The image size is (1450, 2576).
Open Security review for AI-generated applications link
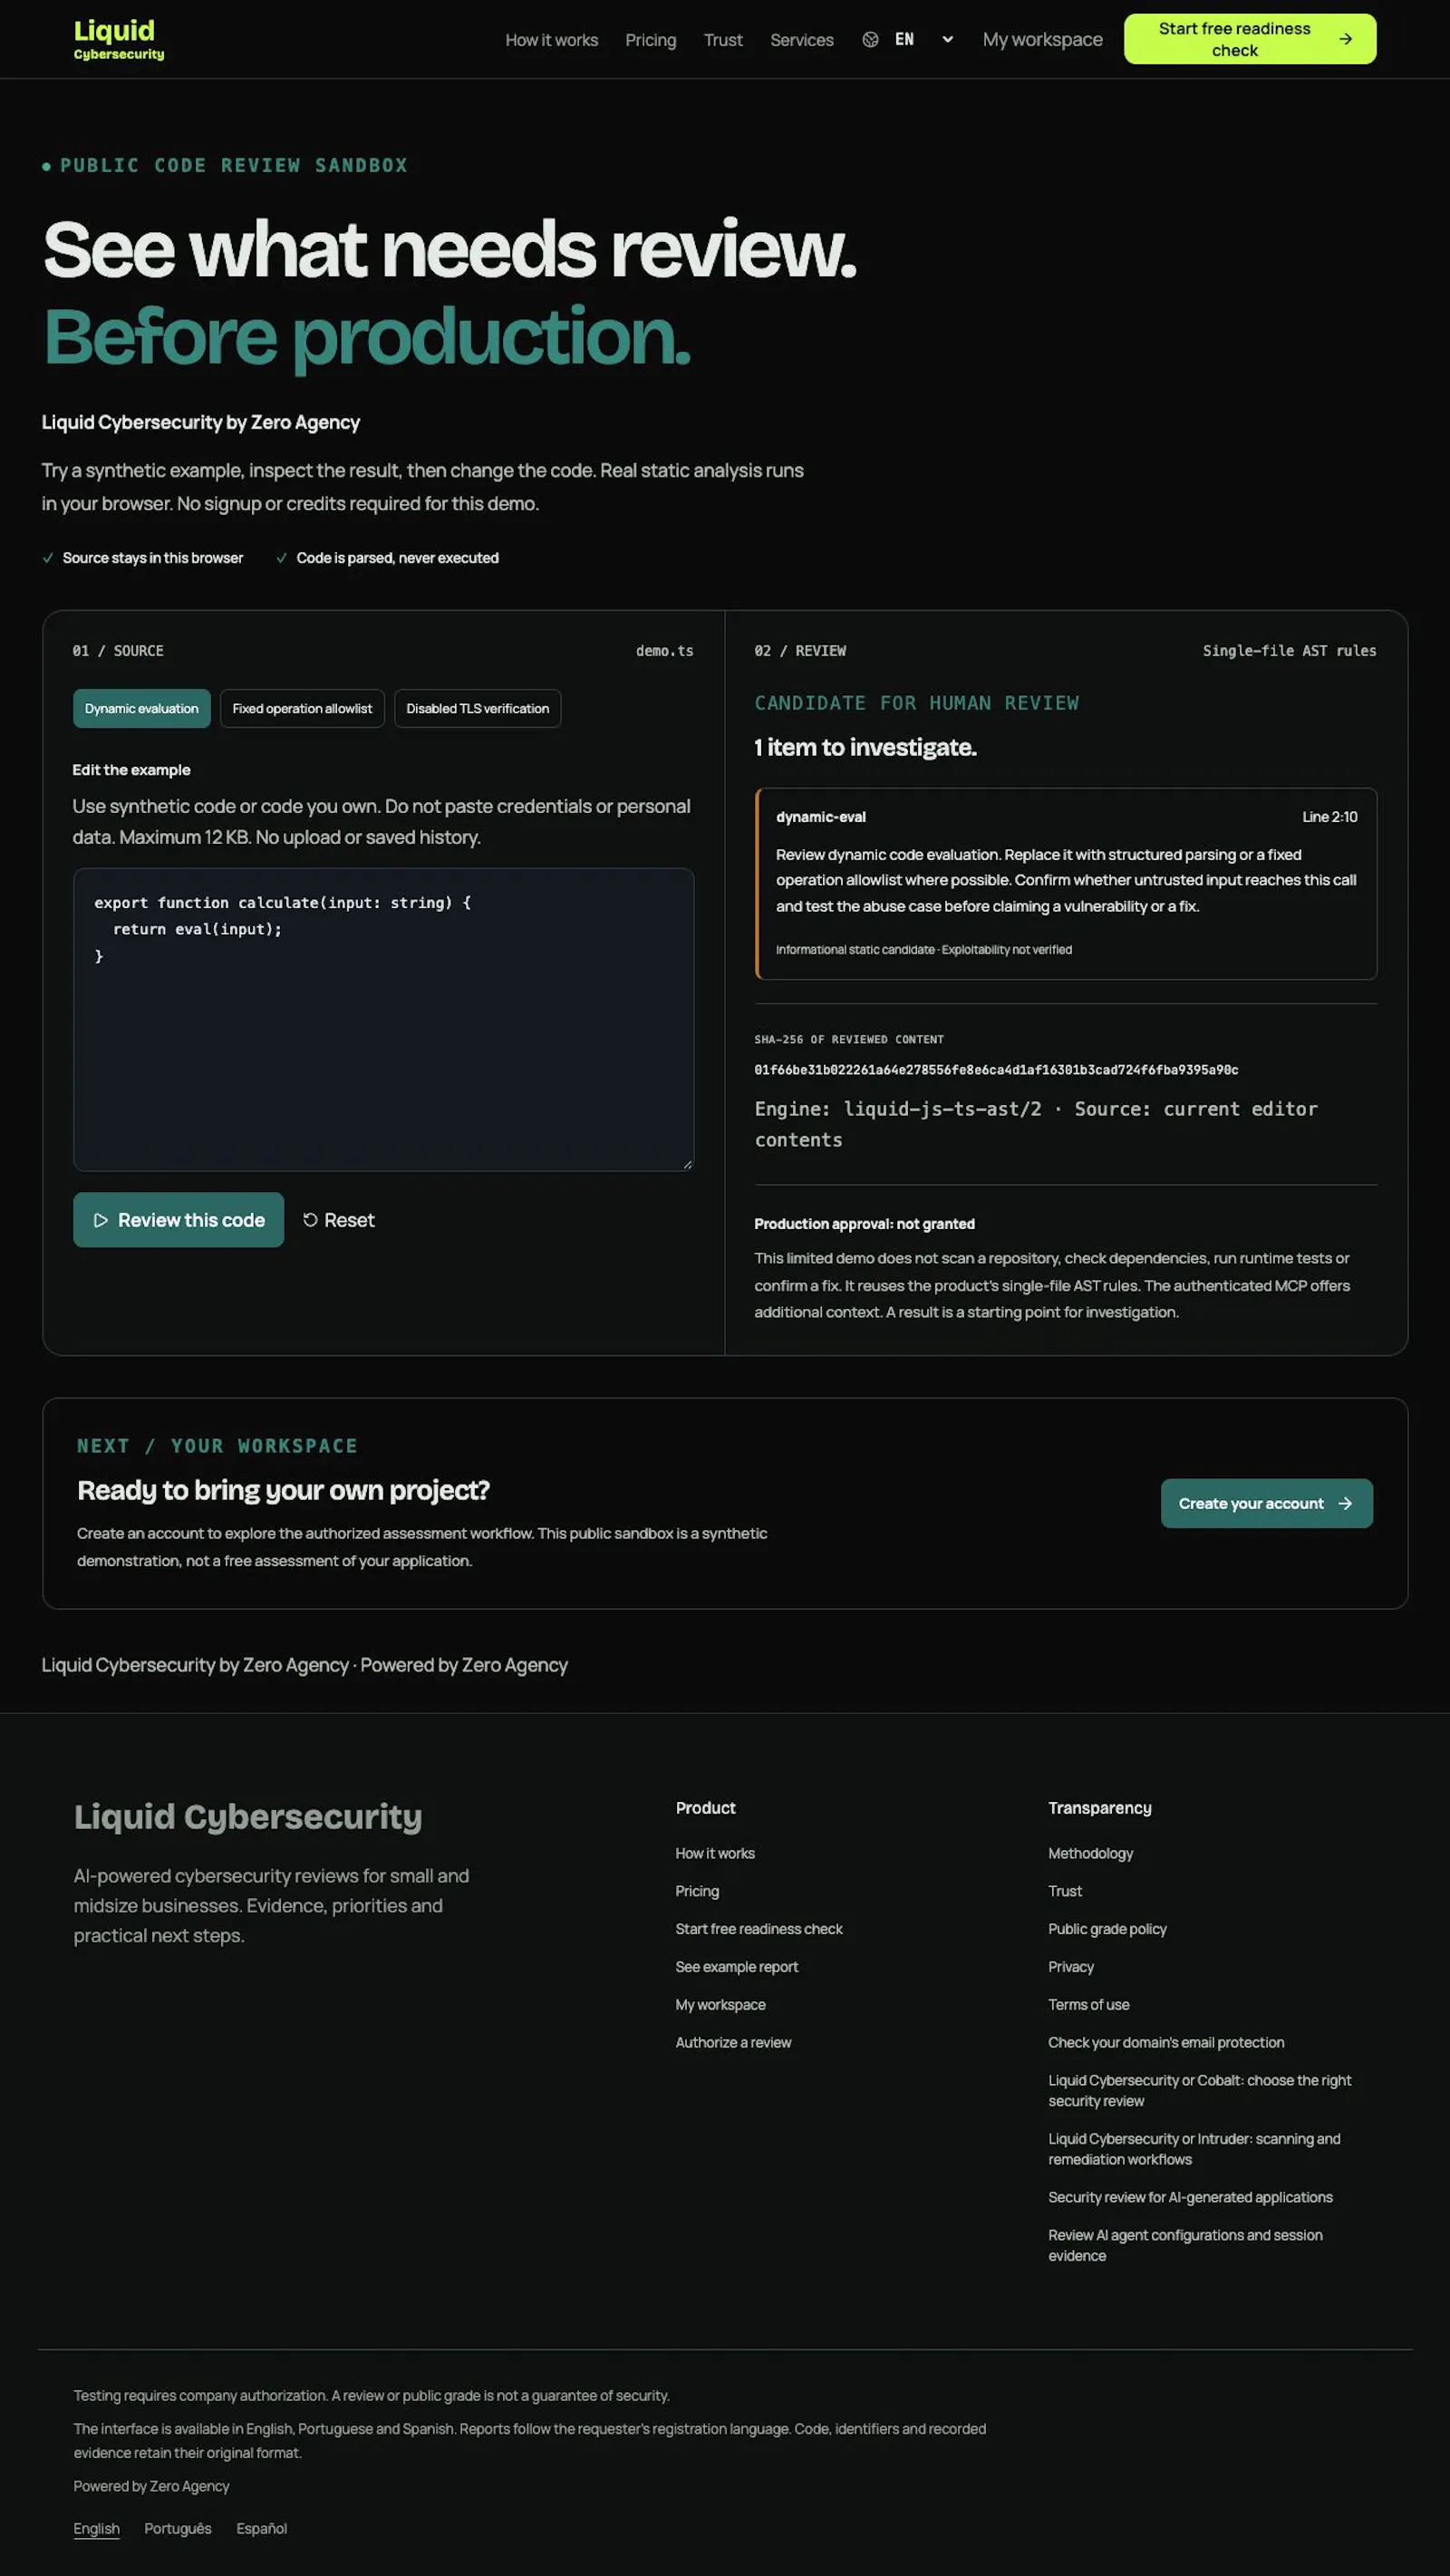(x=1190, y=2197)
